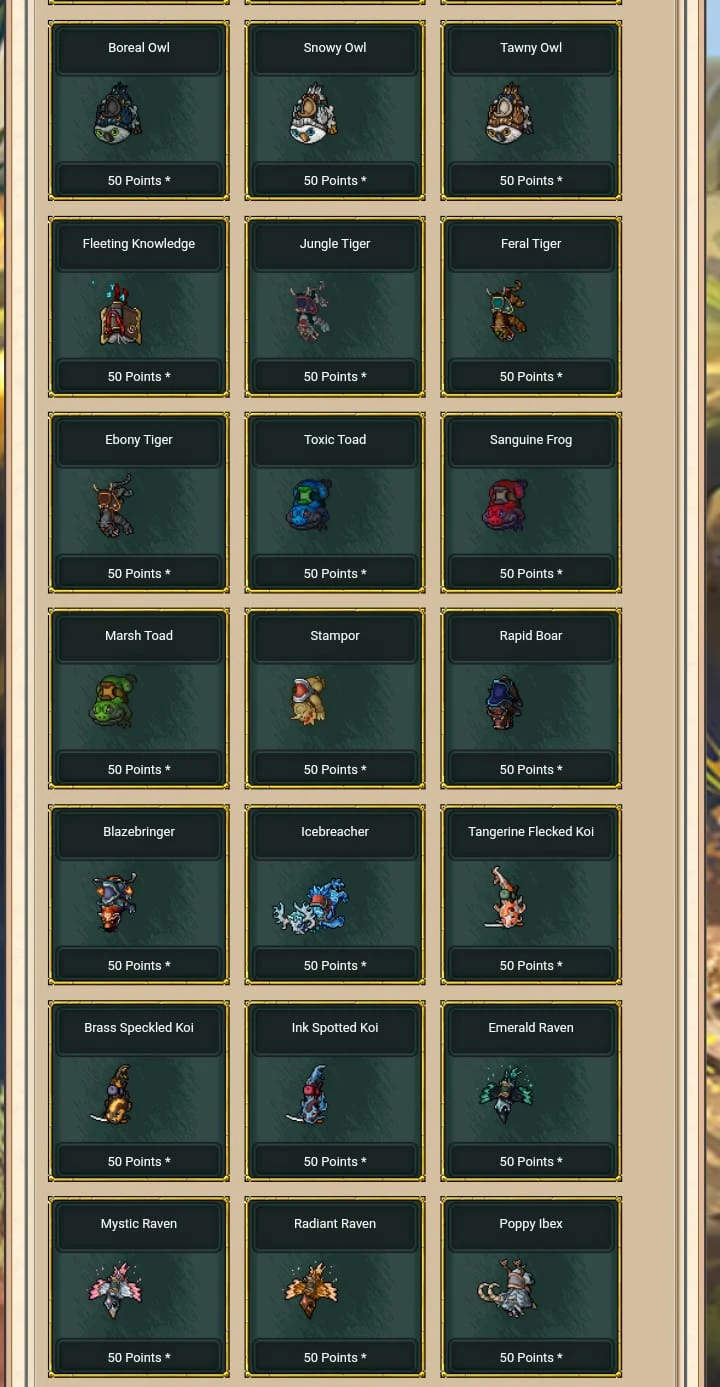
Task: Click the Jungle Tiger name header
Action: (335, 244)
